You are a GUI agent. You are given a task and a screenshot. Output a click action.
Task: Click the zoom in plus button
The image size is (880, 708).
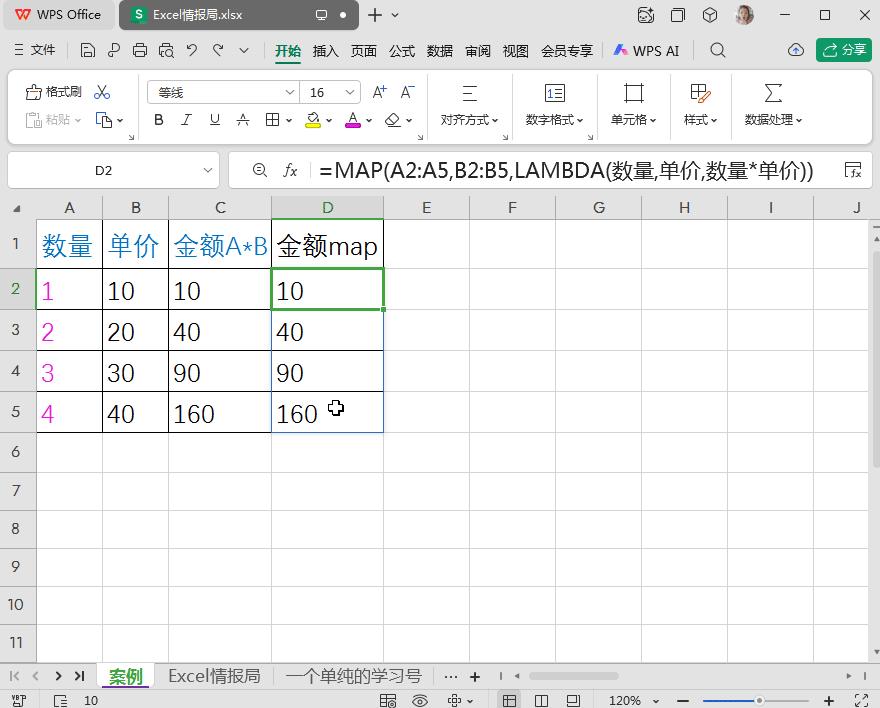[828, 700]
